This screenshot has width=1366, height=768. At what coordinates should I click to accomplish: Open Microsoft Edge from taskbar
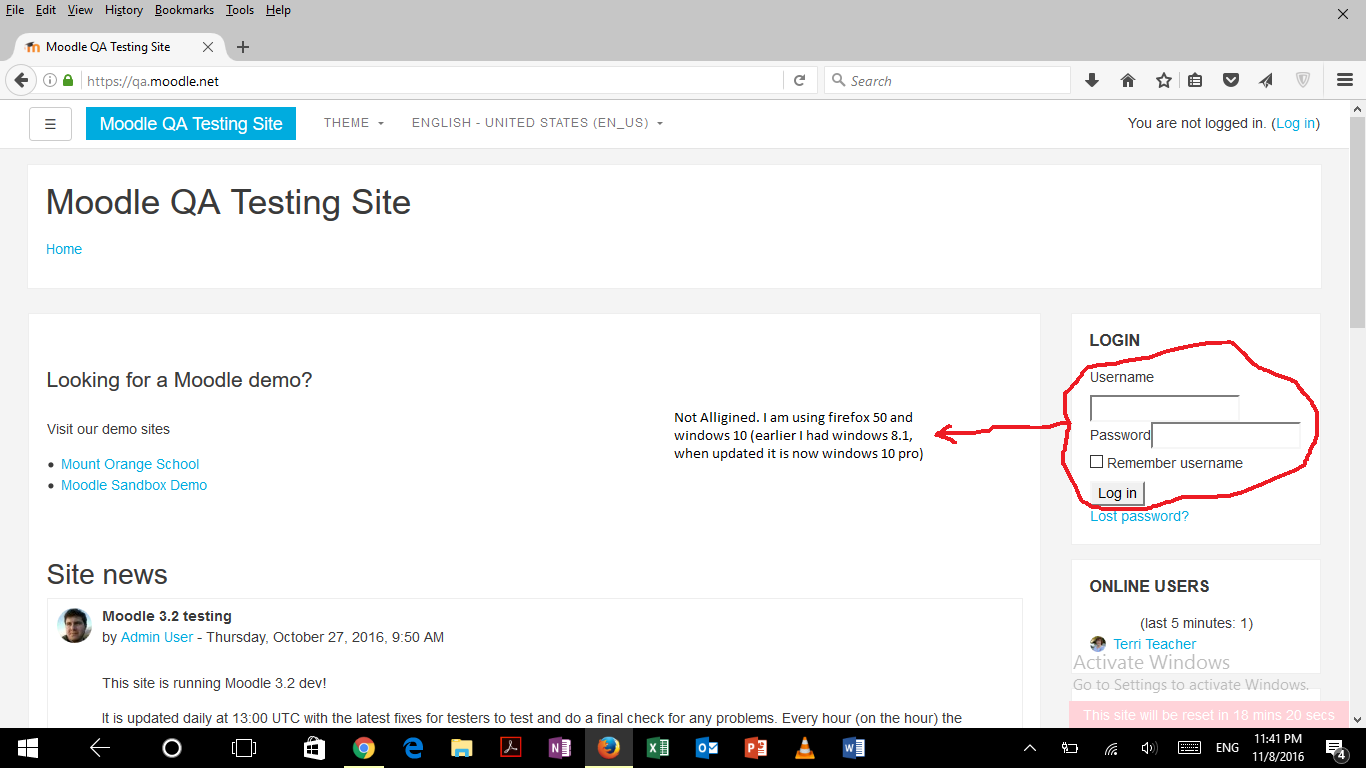click(x=412, y=748)
